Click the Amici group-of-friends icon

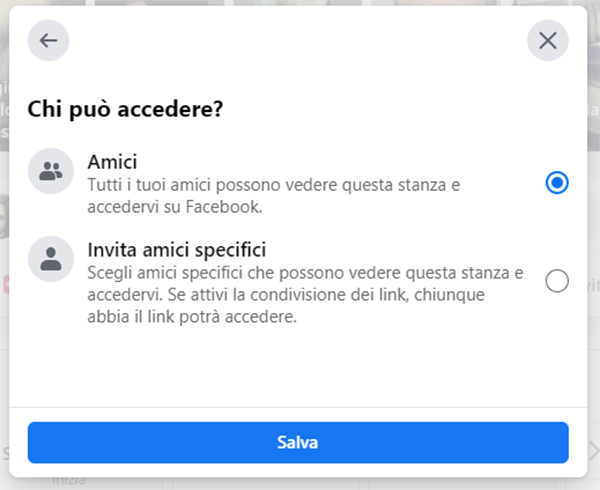tap(50, 172)
